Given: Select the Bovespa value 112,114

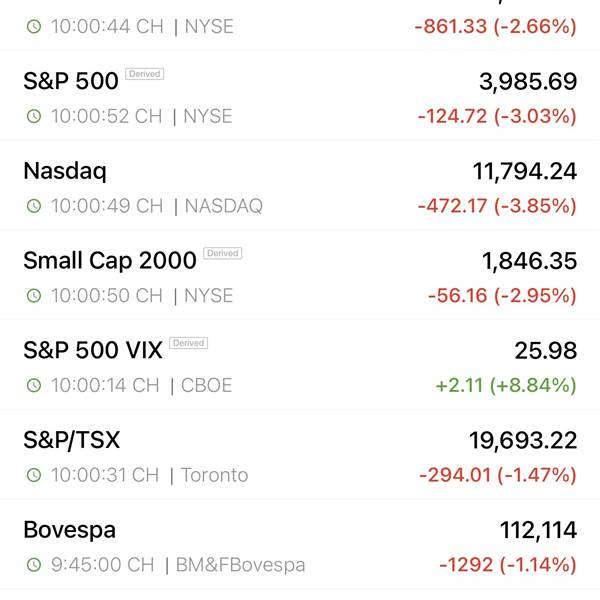Looking at the screenshot, I should coord(538,530).
